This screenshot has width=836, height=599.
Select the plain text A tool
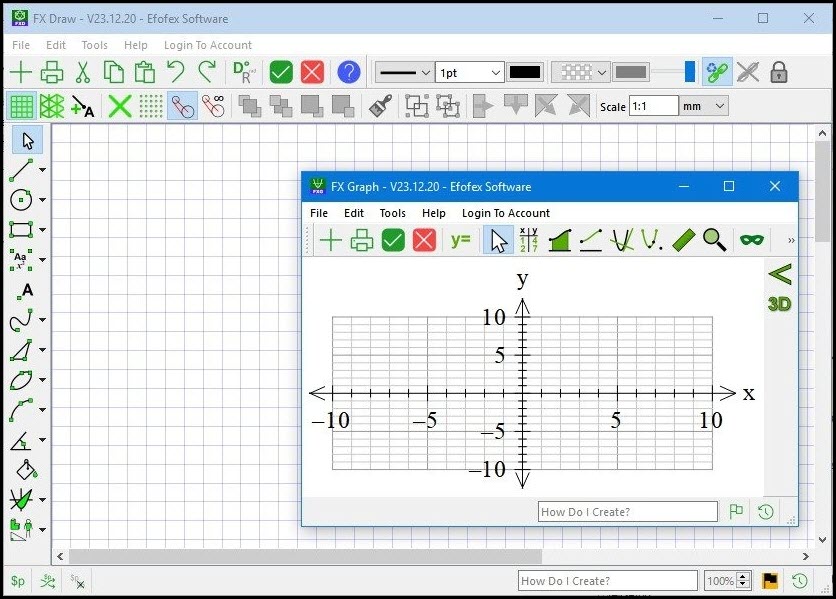point(26,291)
